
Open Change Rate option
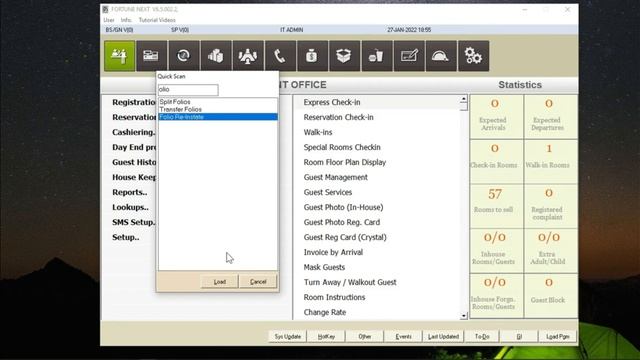325,312
